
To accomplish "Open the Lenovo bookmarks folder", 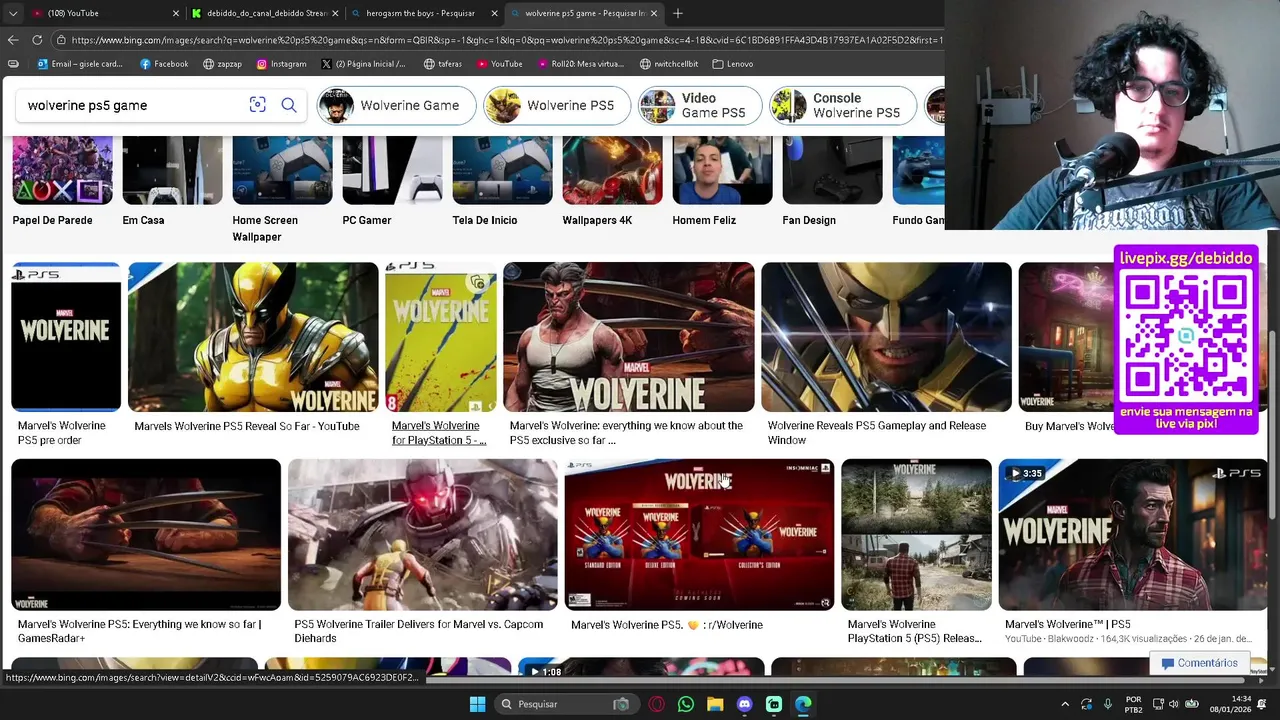I will point(733,64).
